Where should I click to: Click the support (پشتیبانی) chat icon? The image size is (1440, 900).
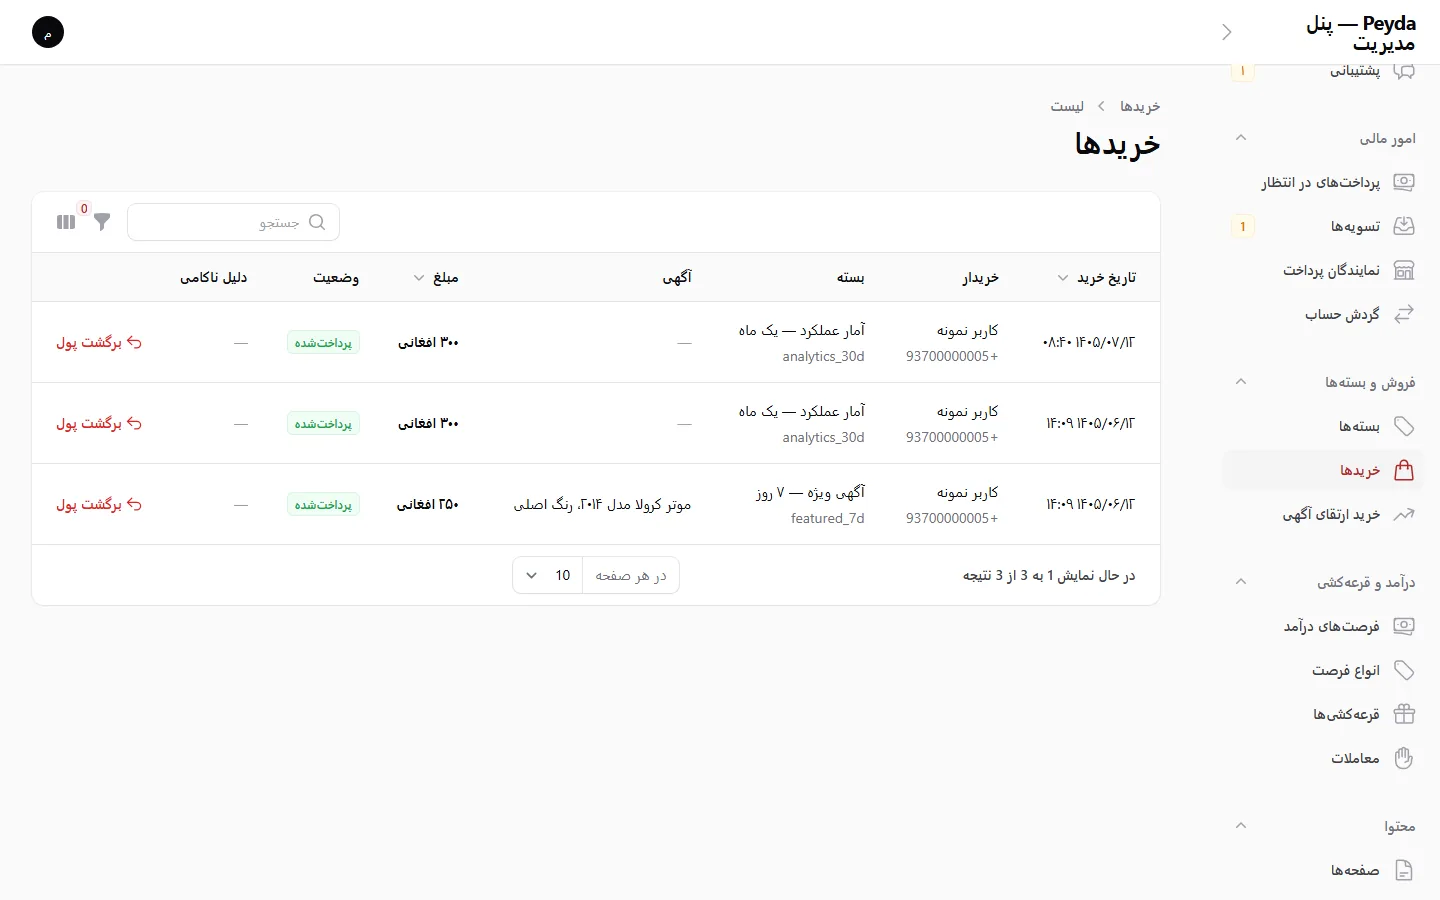click(x=1404, y=71)
